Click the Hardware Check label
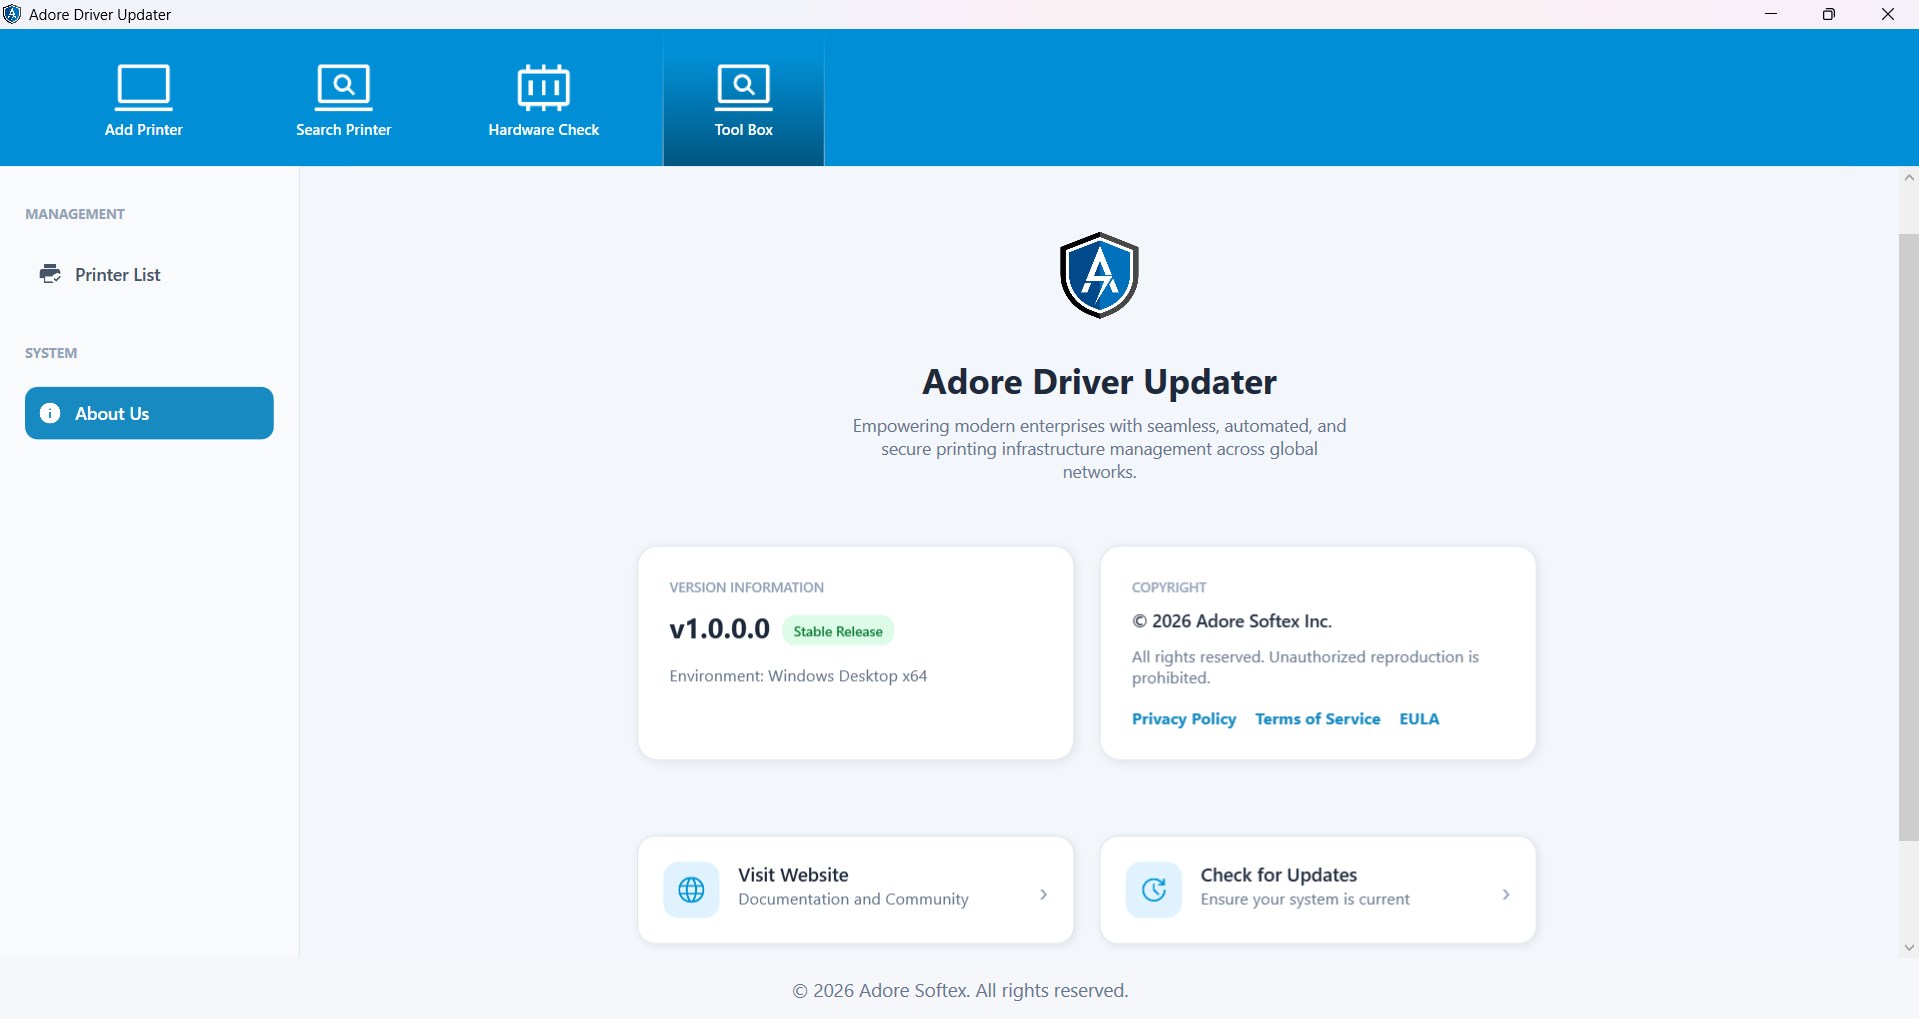Viewport: 1919px width, 1019px height. click(544, 130)
